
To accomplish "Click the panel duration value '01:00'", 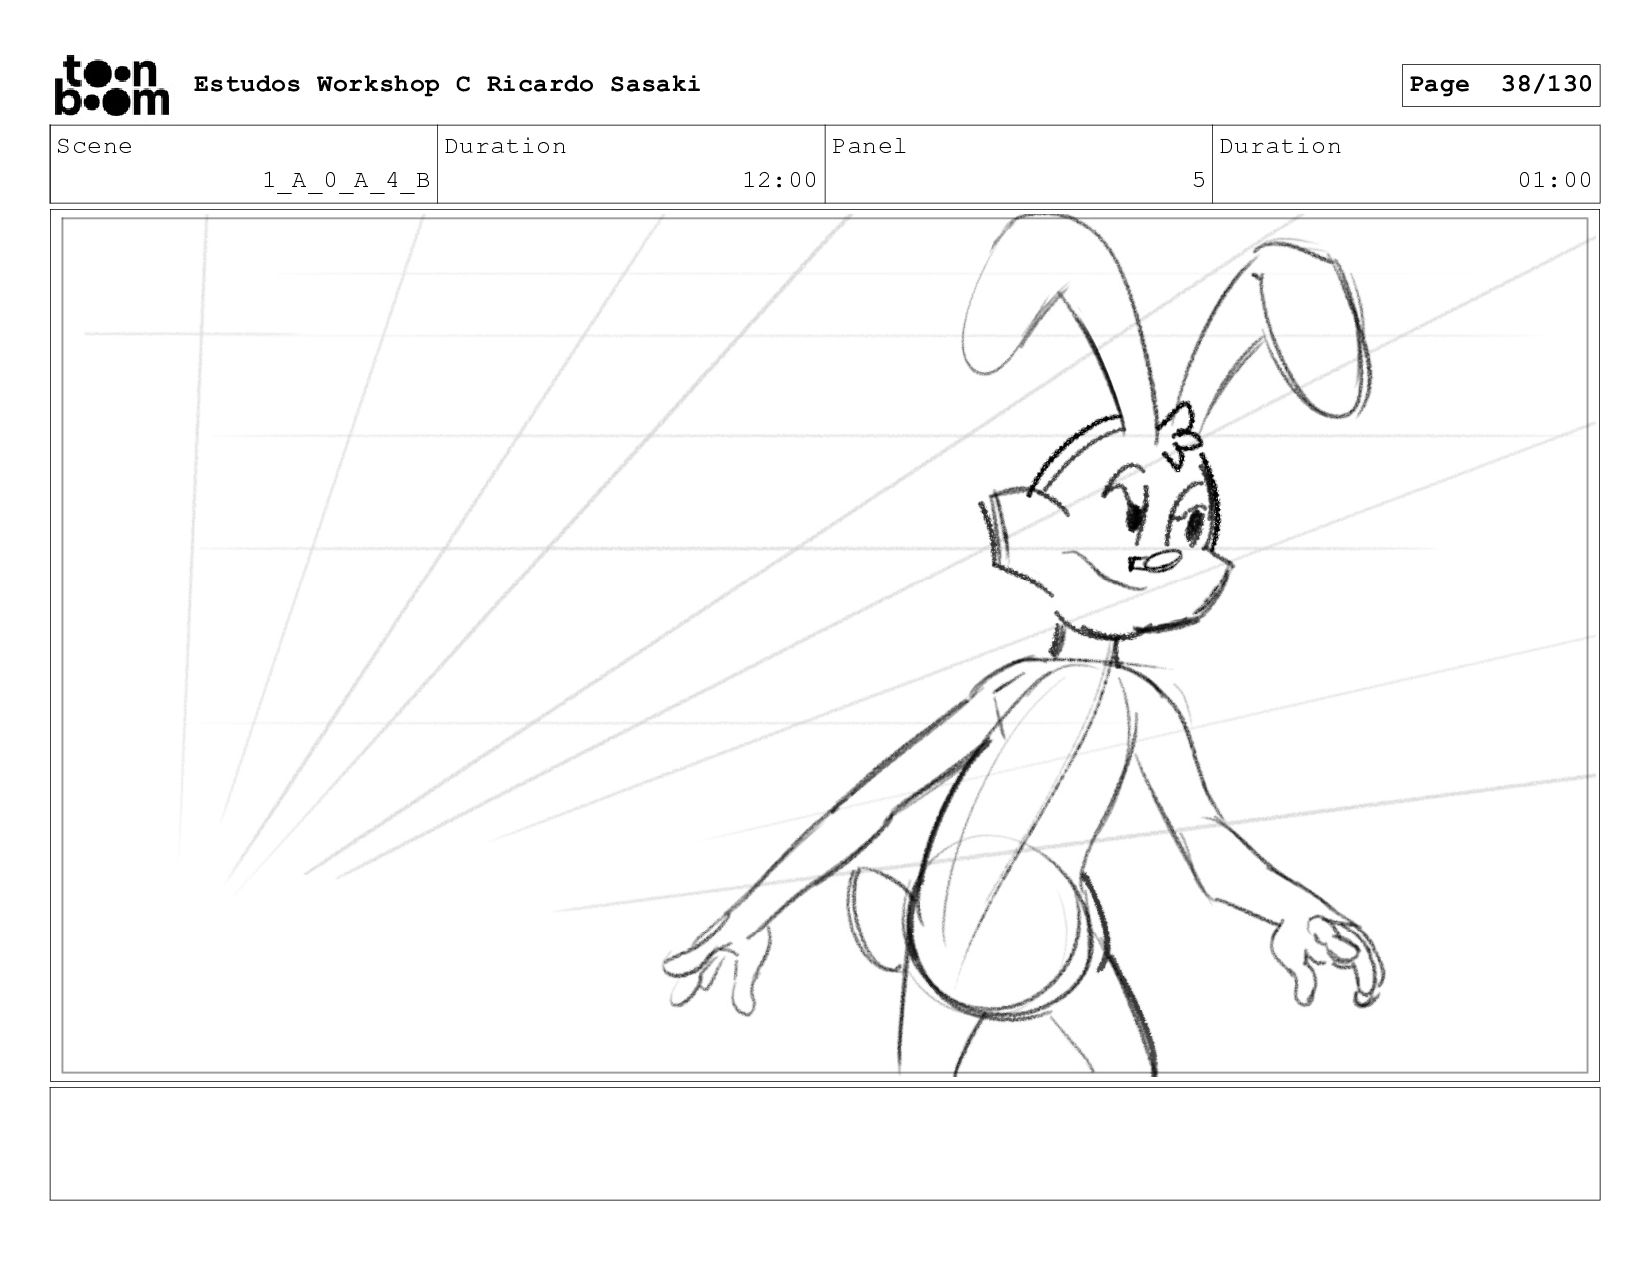I will tap(1554, 180).
